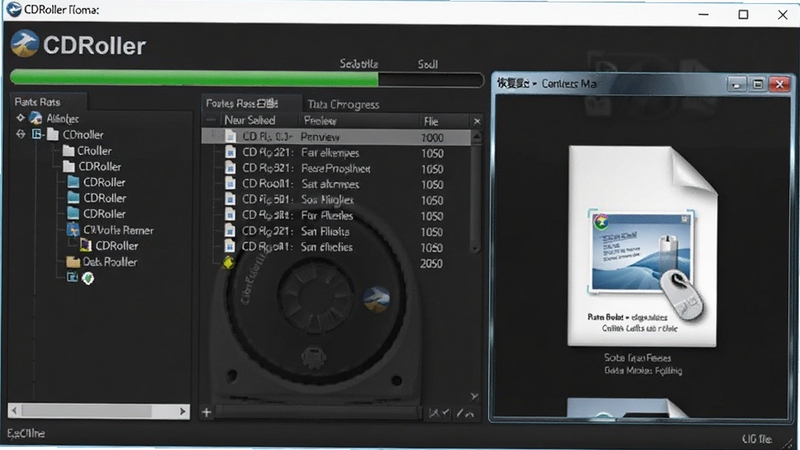Click the CXVolle Remer item icon
The height and width of the screenshot is (450, 800).
(x=73, y=230)
